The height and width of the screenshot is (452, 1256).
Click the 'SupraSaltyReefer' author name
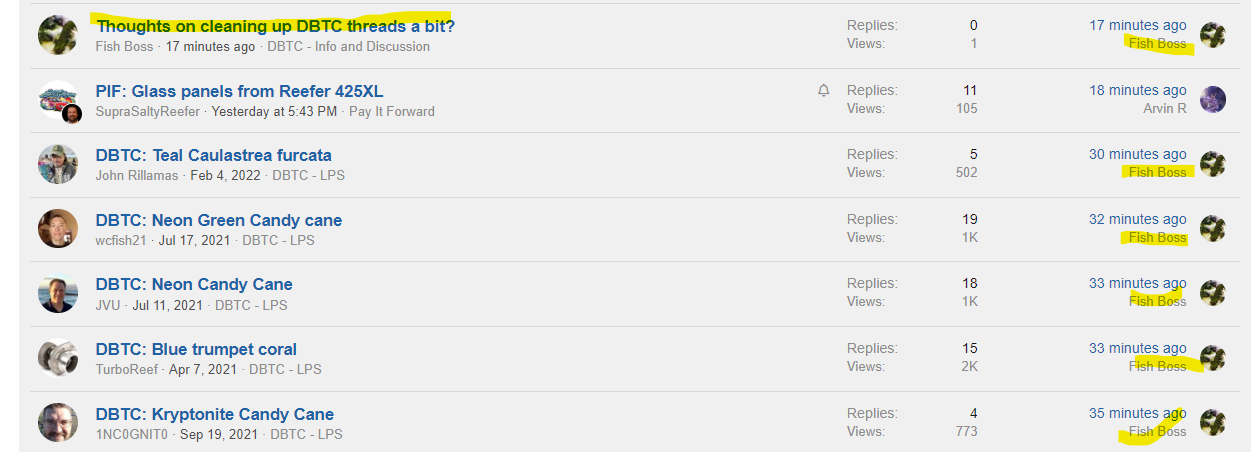tap(147, 111)
